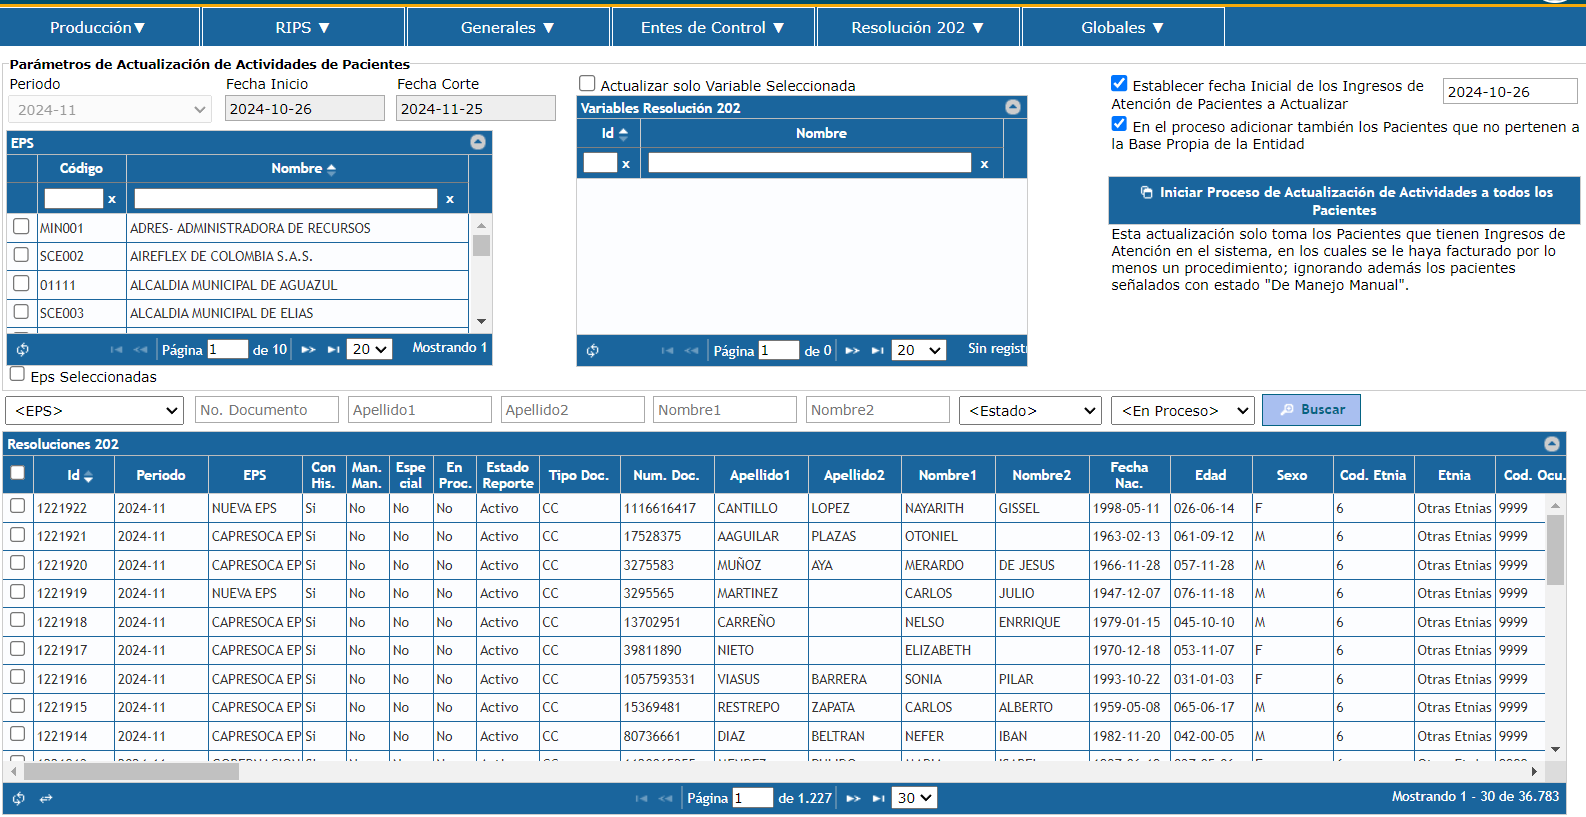
Task: Collapse the EPS grid panel
Action: point(478,142)
